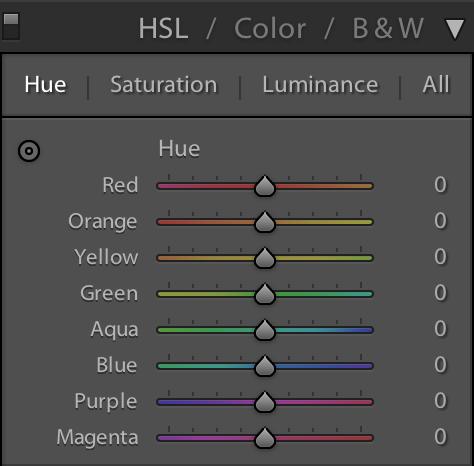The width and height of the screenshot is (474, 466).
Task: Switch to the Saturation tab
Action: 164,85
